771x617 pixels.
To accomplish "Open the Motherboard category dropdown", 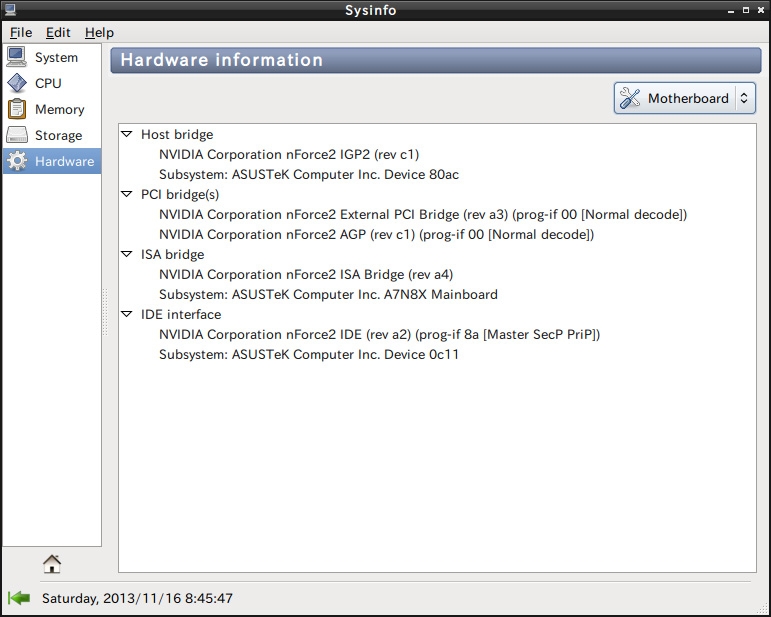I will point(684,98).
